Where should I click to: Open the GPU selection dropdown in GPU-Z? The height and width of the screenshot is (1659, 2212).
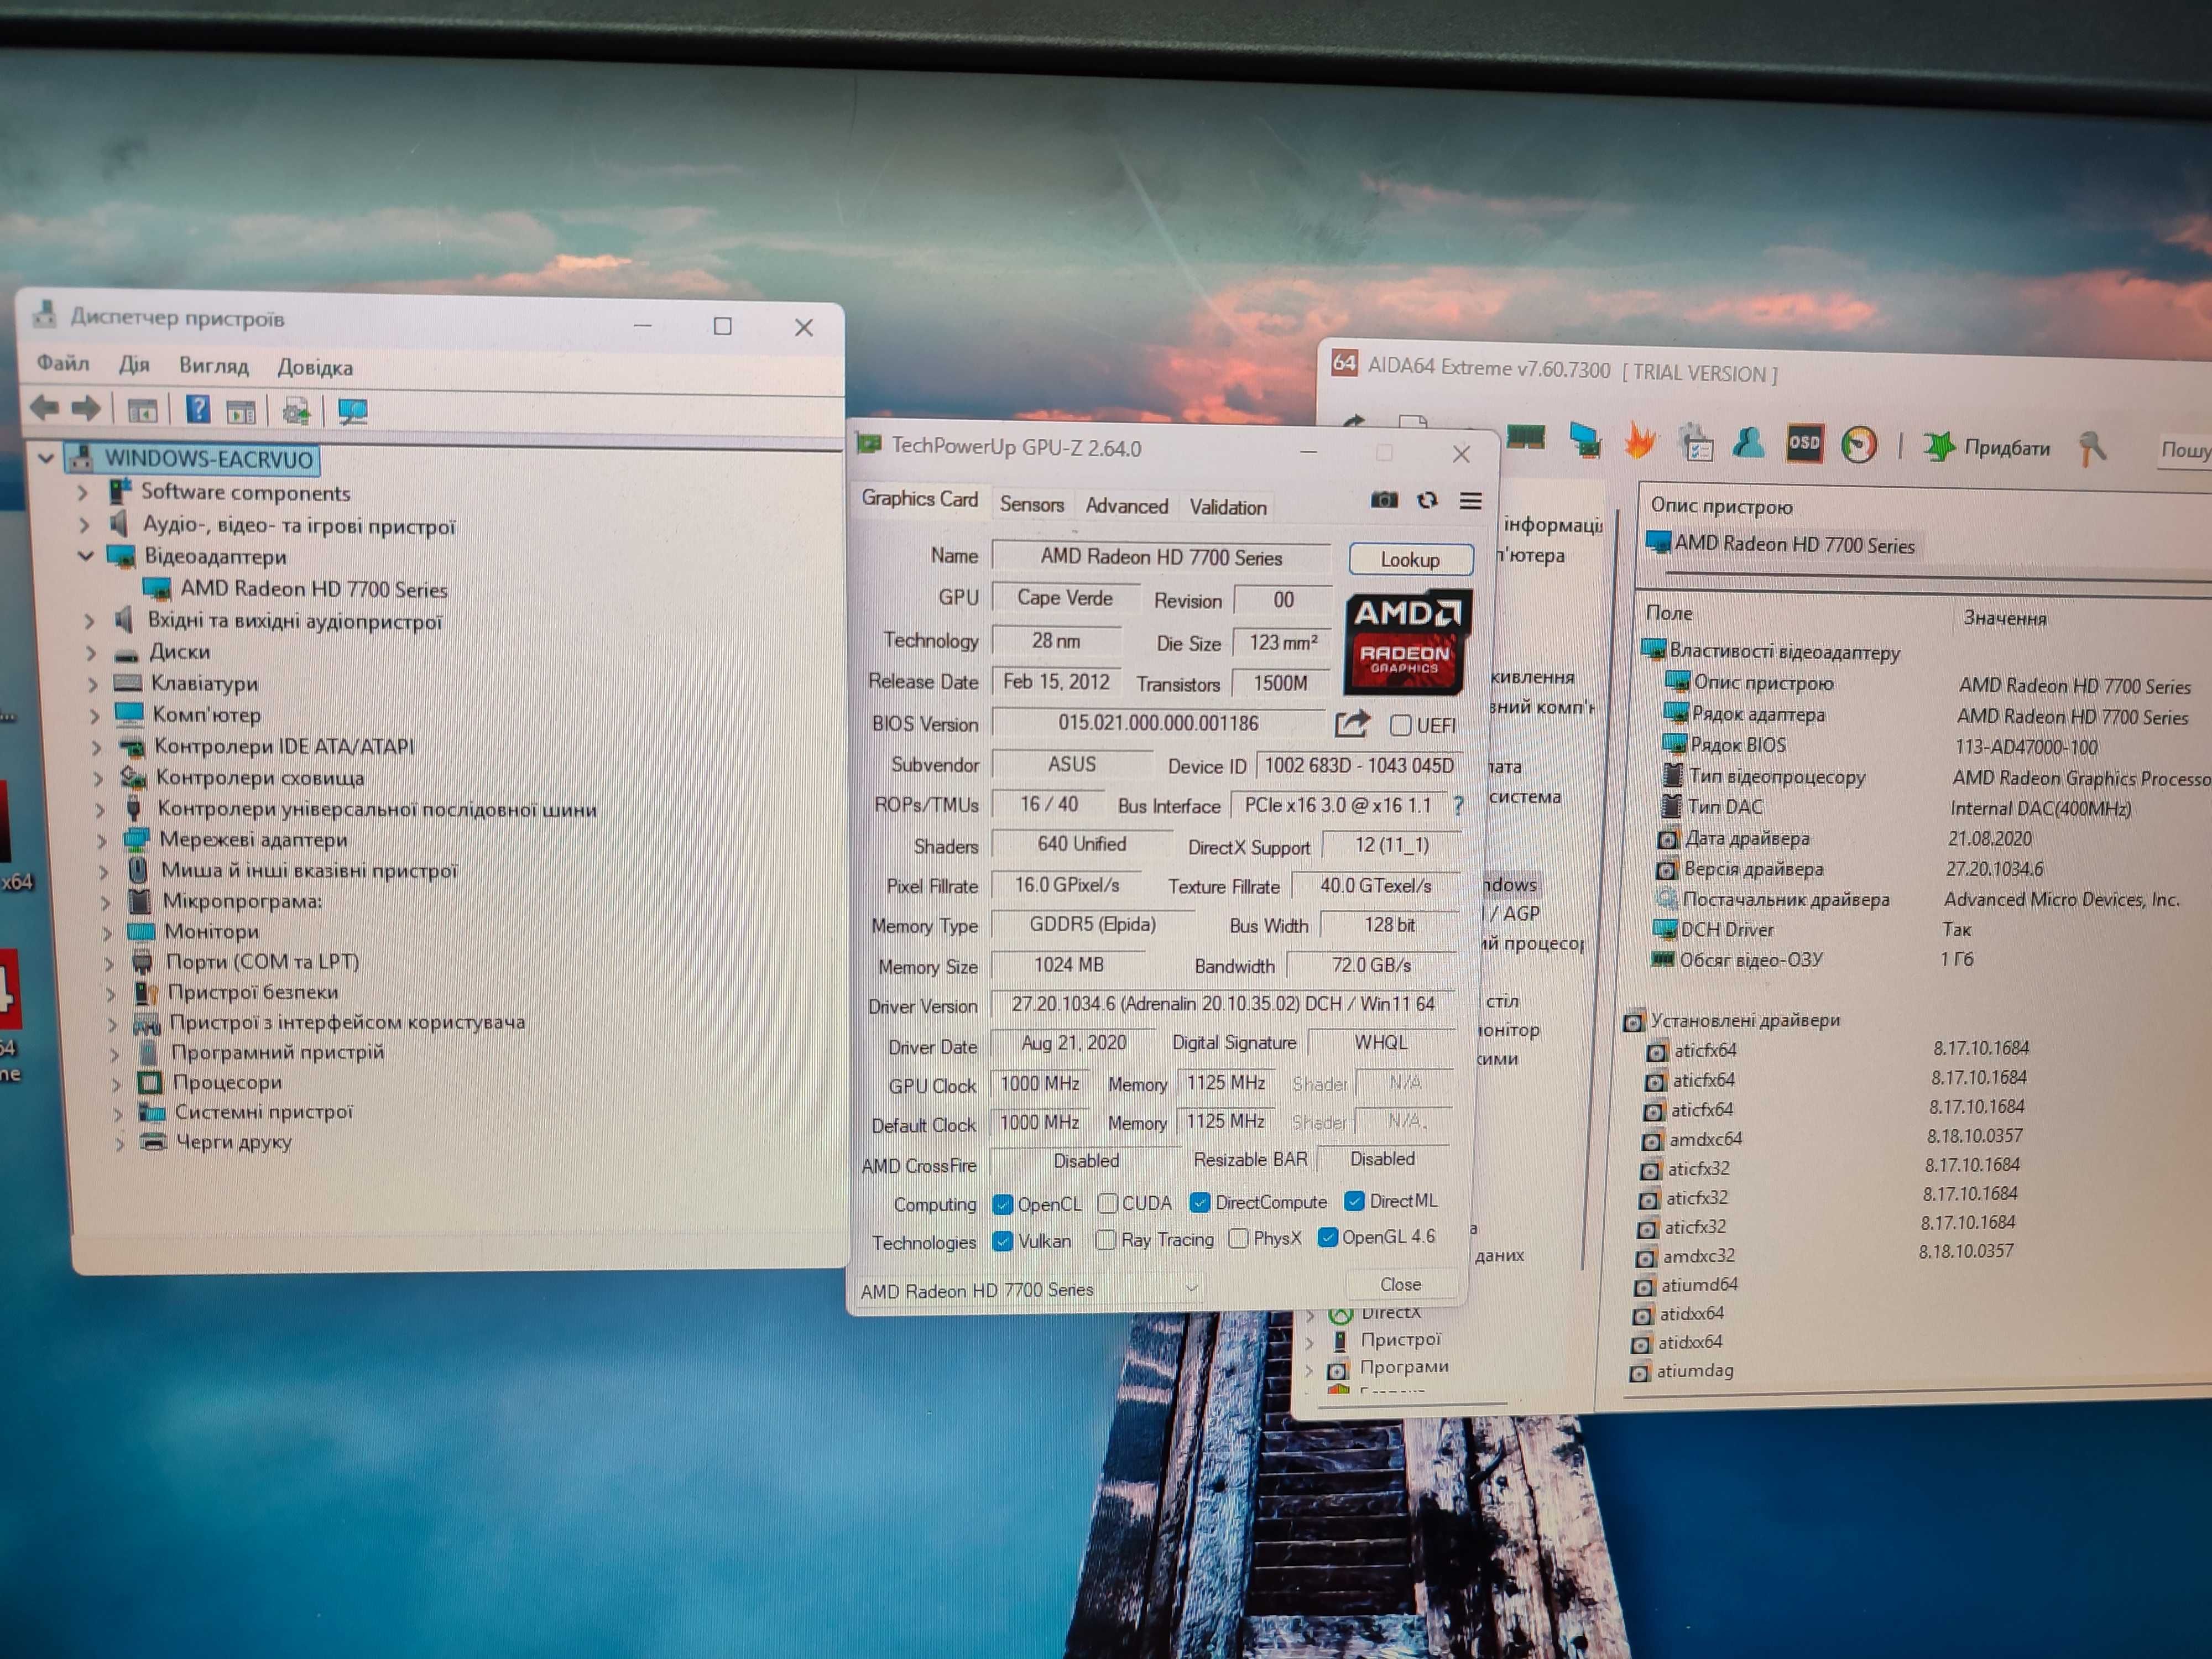click(x=1030, y=1289)
